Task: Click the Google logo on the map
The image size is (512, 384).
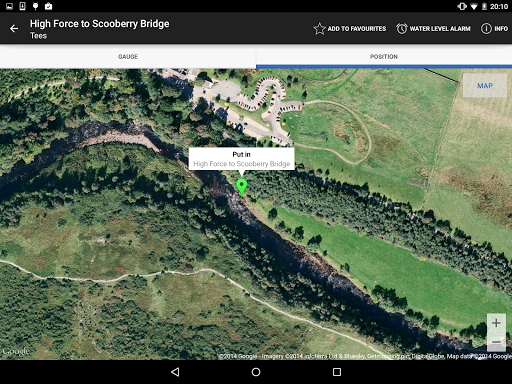Action: click(16, 351)
